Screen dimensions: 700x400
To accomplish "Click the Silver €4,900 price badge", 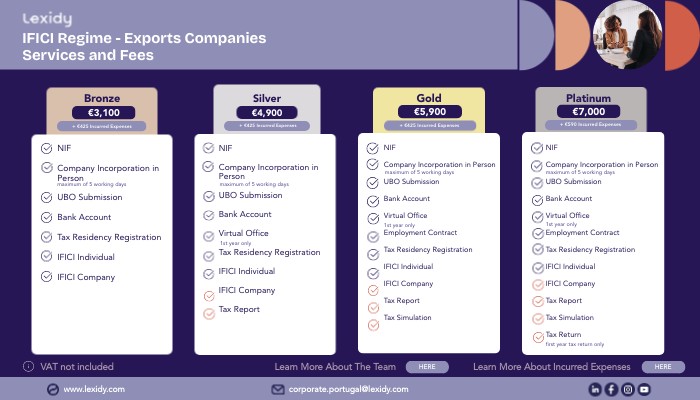I will coord(267,112).
